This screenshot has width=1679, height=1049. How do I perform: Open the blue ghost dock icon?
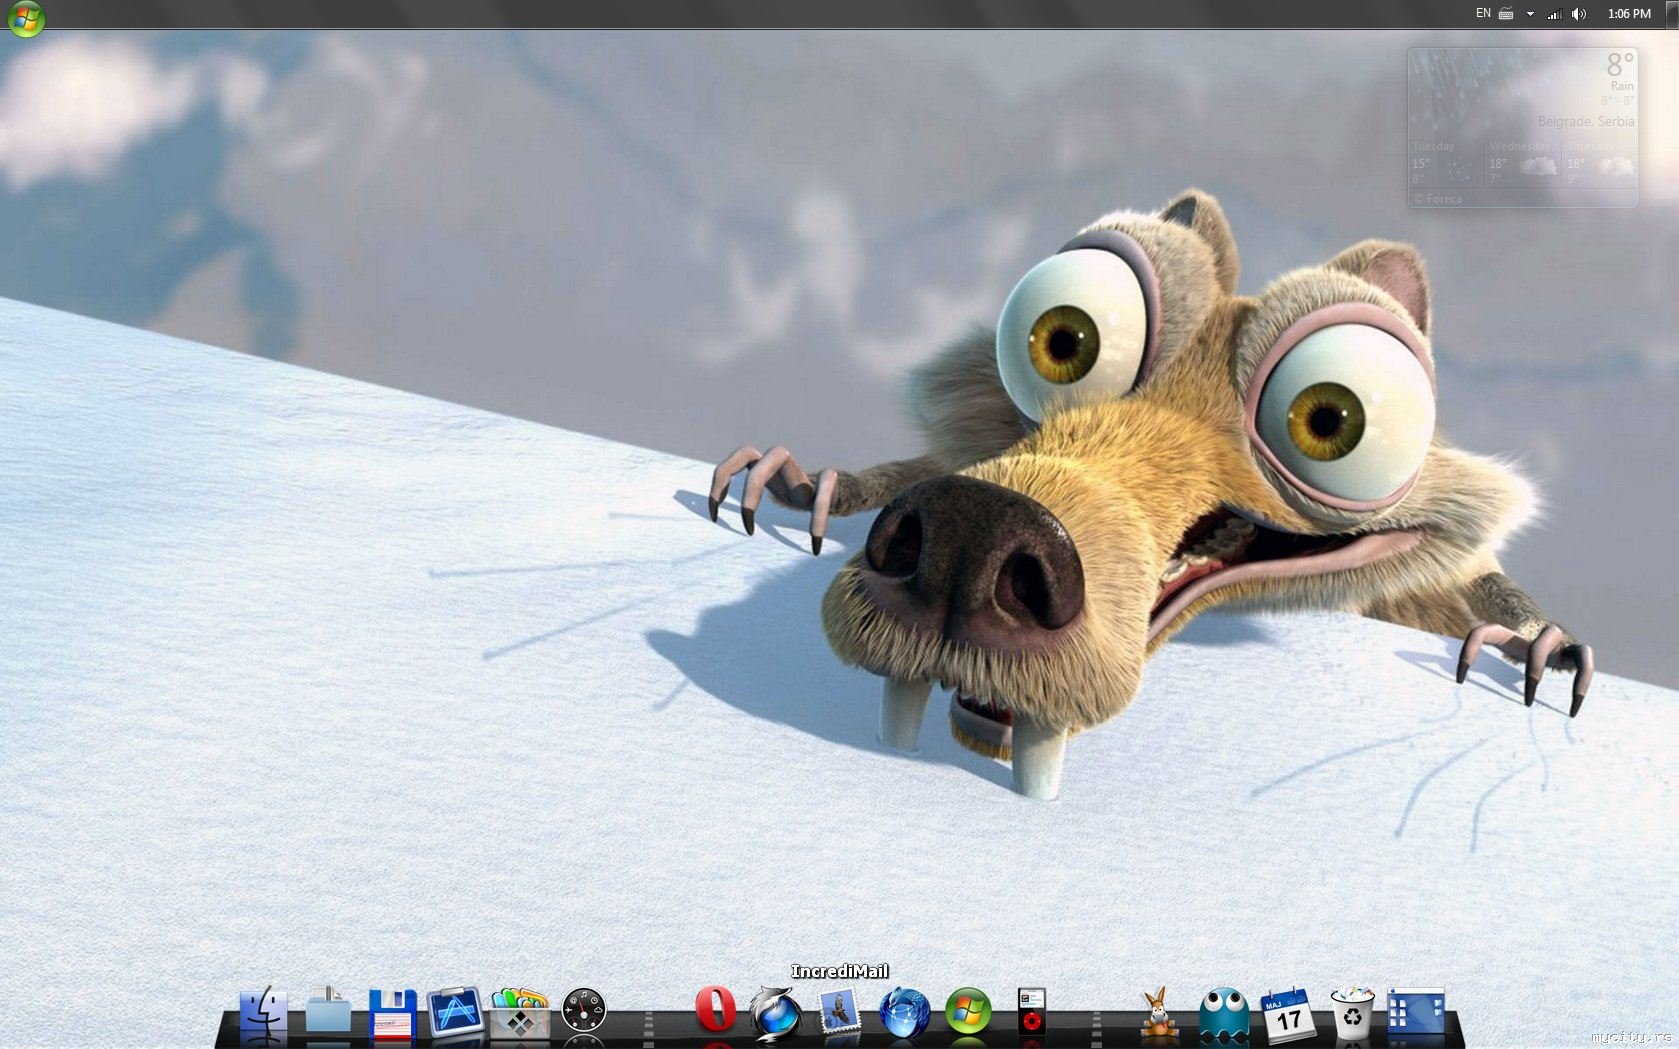pos(1224,1013)
